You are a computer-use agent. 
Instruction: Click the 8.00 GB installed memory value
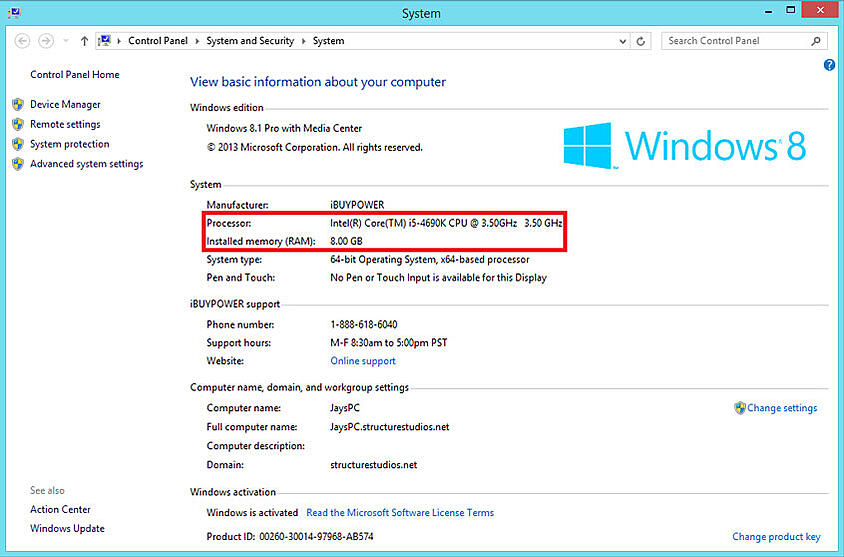point(346,241)
